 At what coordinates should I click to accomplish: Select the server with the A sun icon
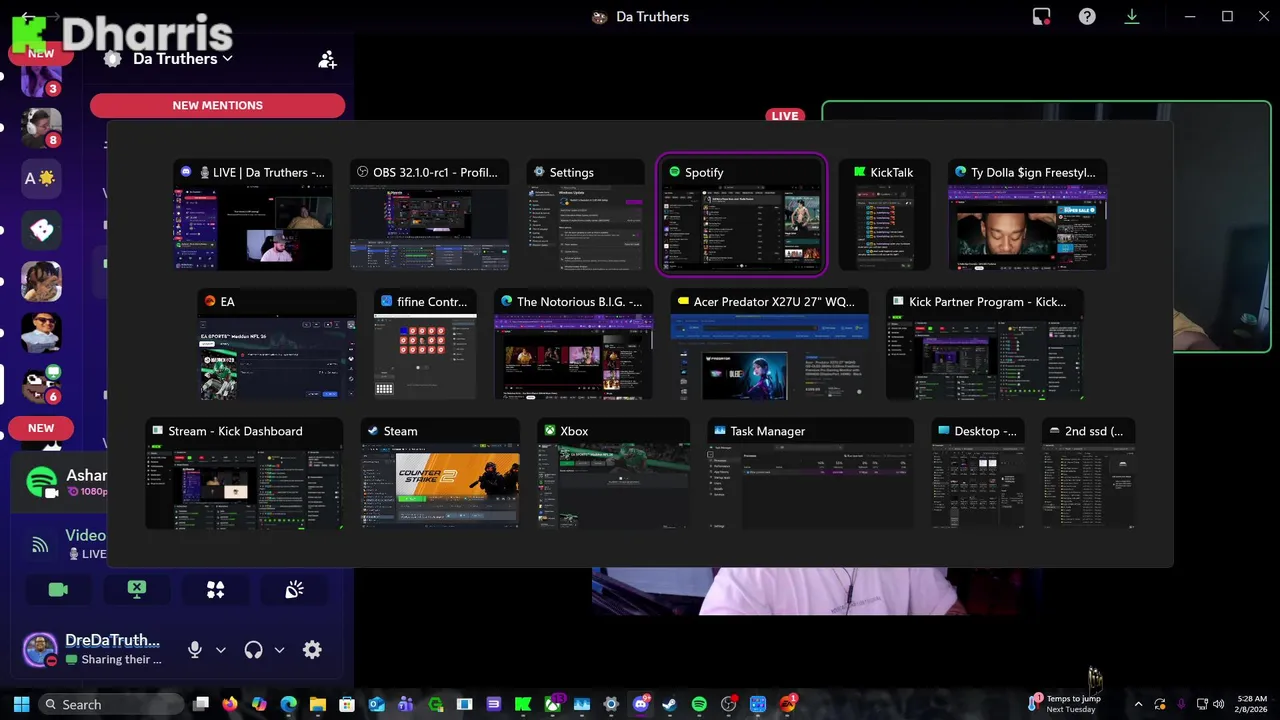point(41,178)
